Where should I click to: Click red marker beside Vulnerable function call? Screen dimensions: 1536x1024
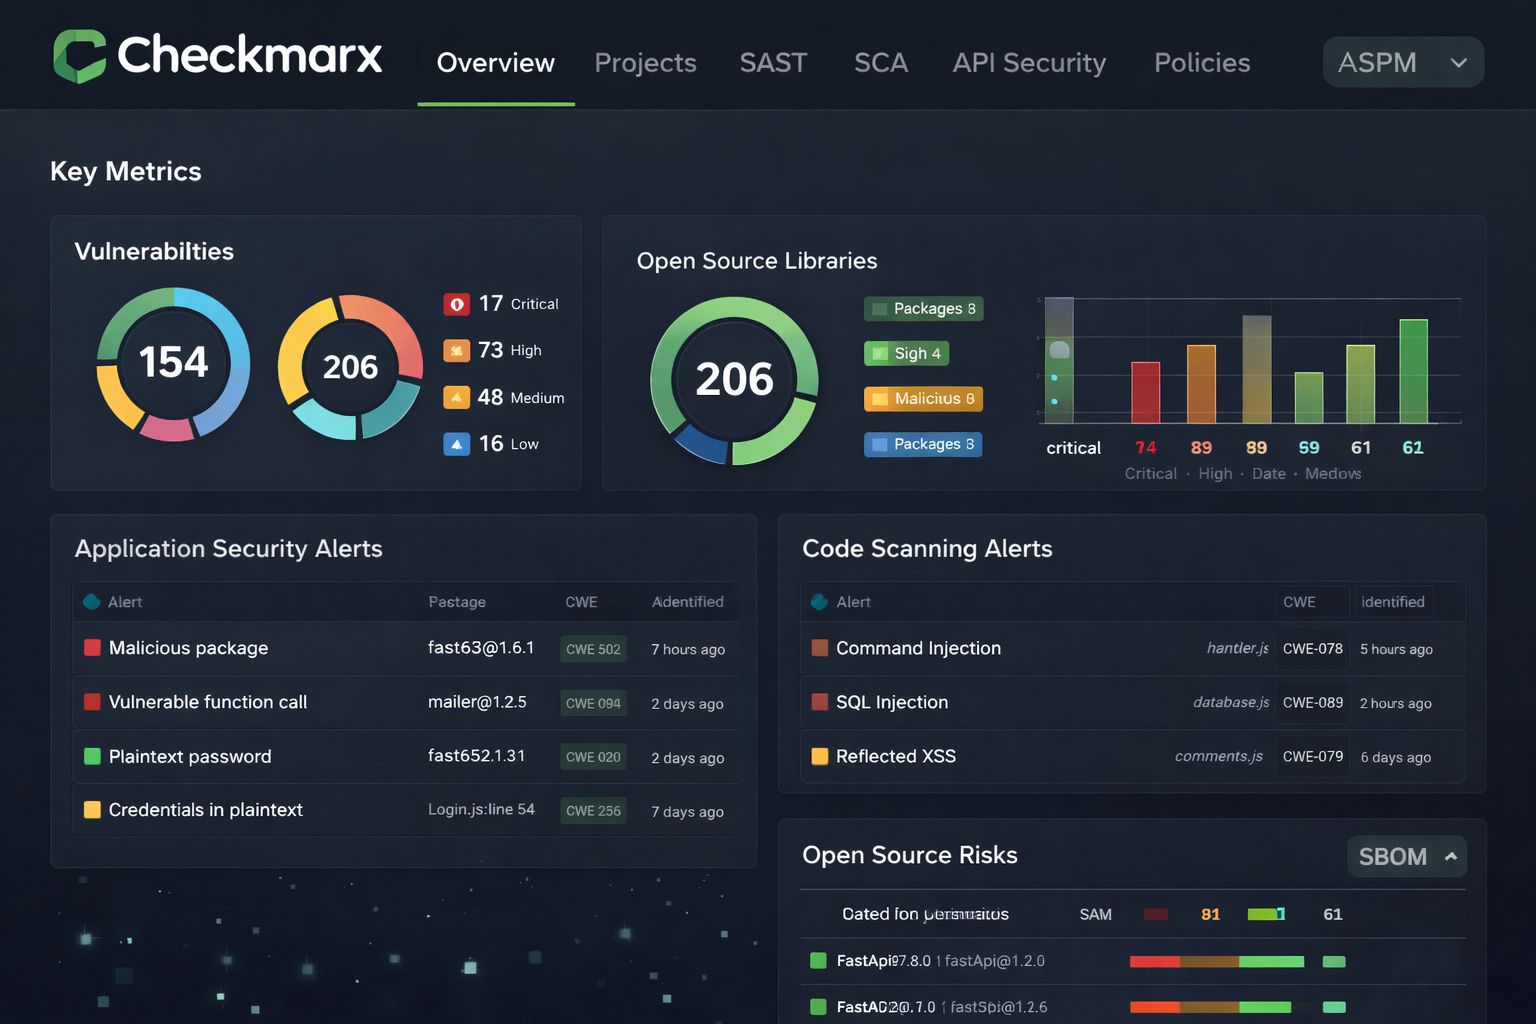[x=92, y=702]
